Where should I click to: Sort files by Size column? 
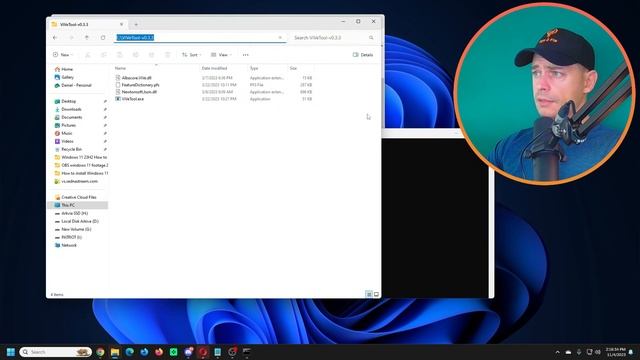click(293, 68)
